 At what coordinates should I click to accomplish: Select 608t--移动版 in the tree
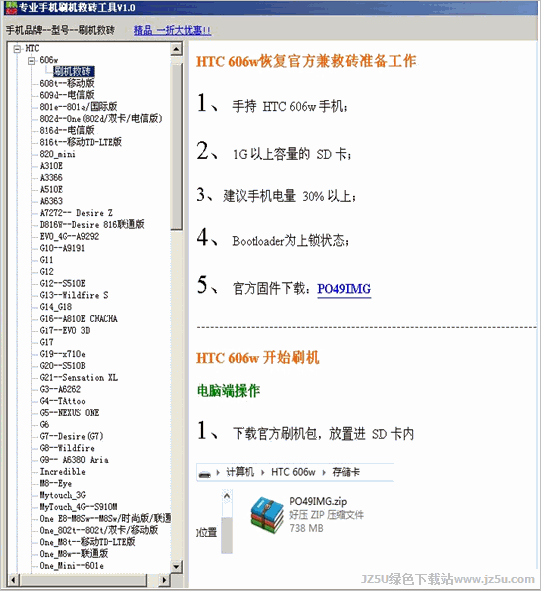tap(67, 83)
